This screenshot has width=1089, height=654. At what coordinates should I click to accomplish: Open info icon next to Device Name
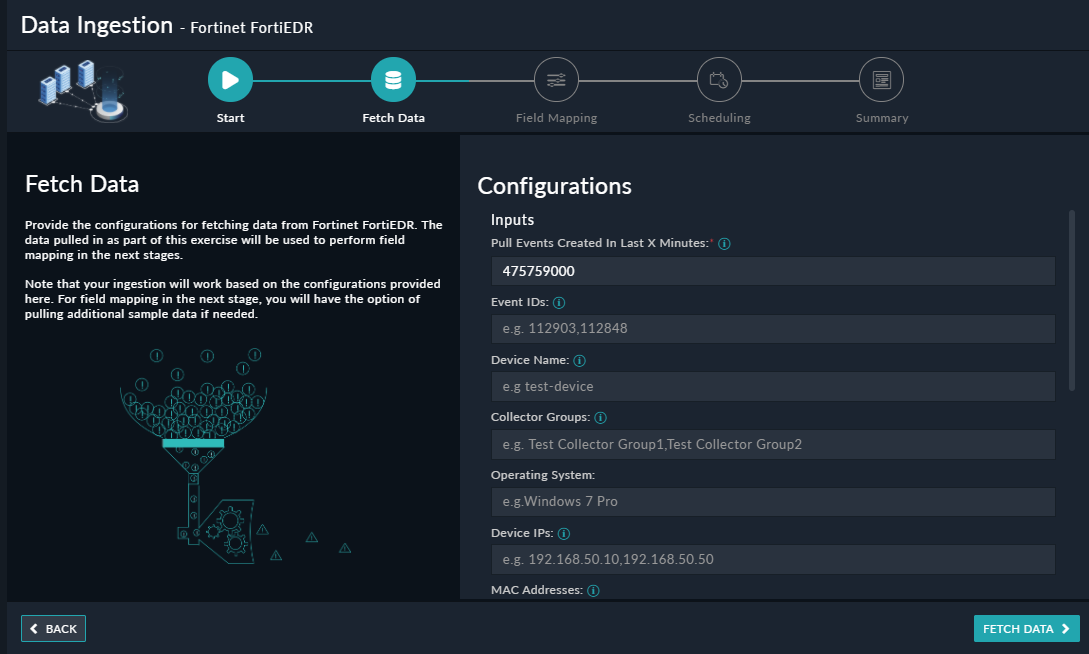(x=579, y=360)
